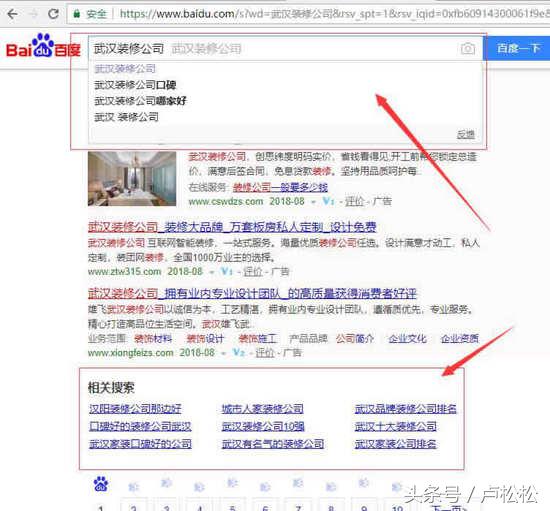Click the green secure lock icon
550x511 pixels.
click(x=76, y=14)
